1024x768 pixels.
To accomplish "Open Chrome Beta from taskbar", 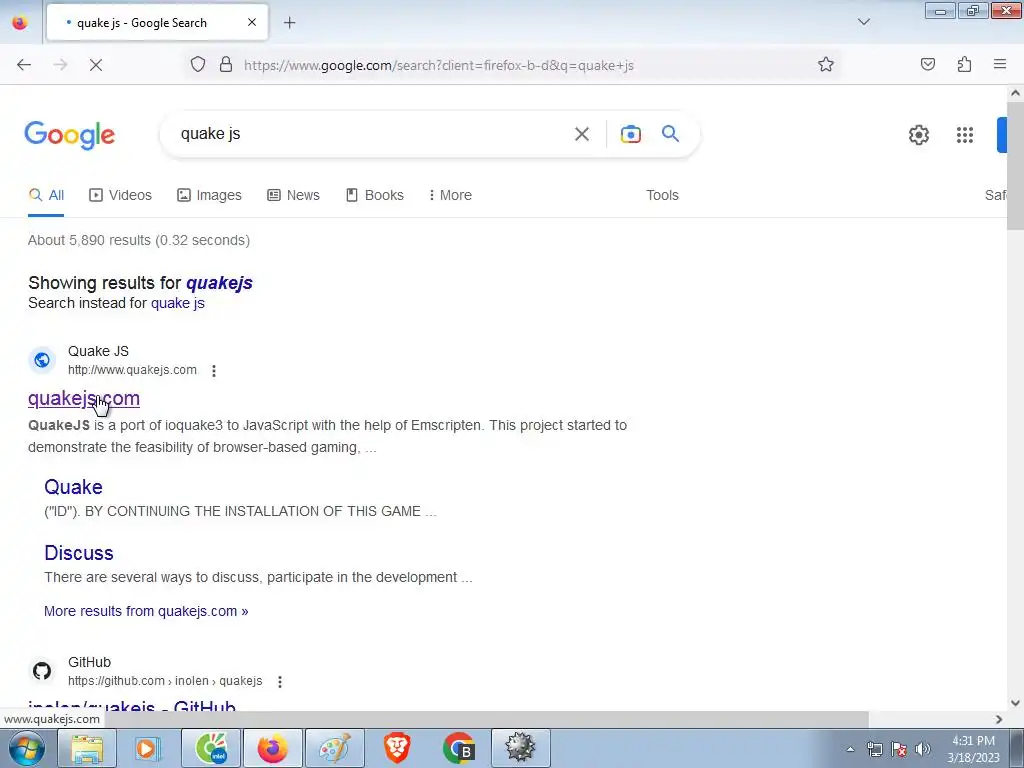I will tap(458, 748).
